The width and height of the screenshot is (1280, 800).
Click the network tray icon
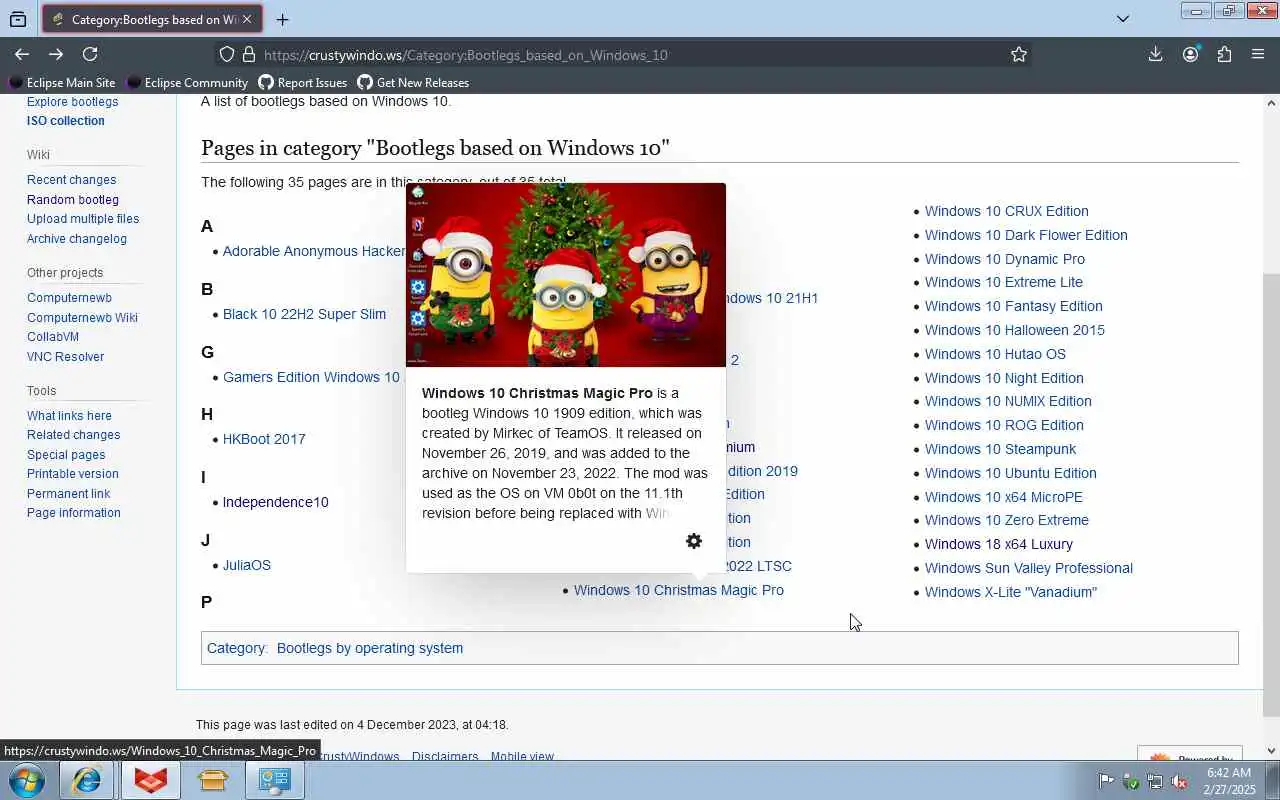point(1155,781)
